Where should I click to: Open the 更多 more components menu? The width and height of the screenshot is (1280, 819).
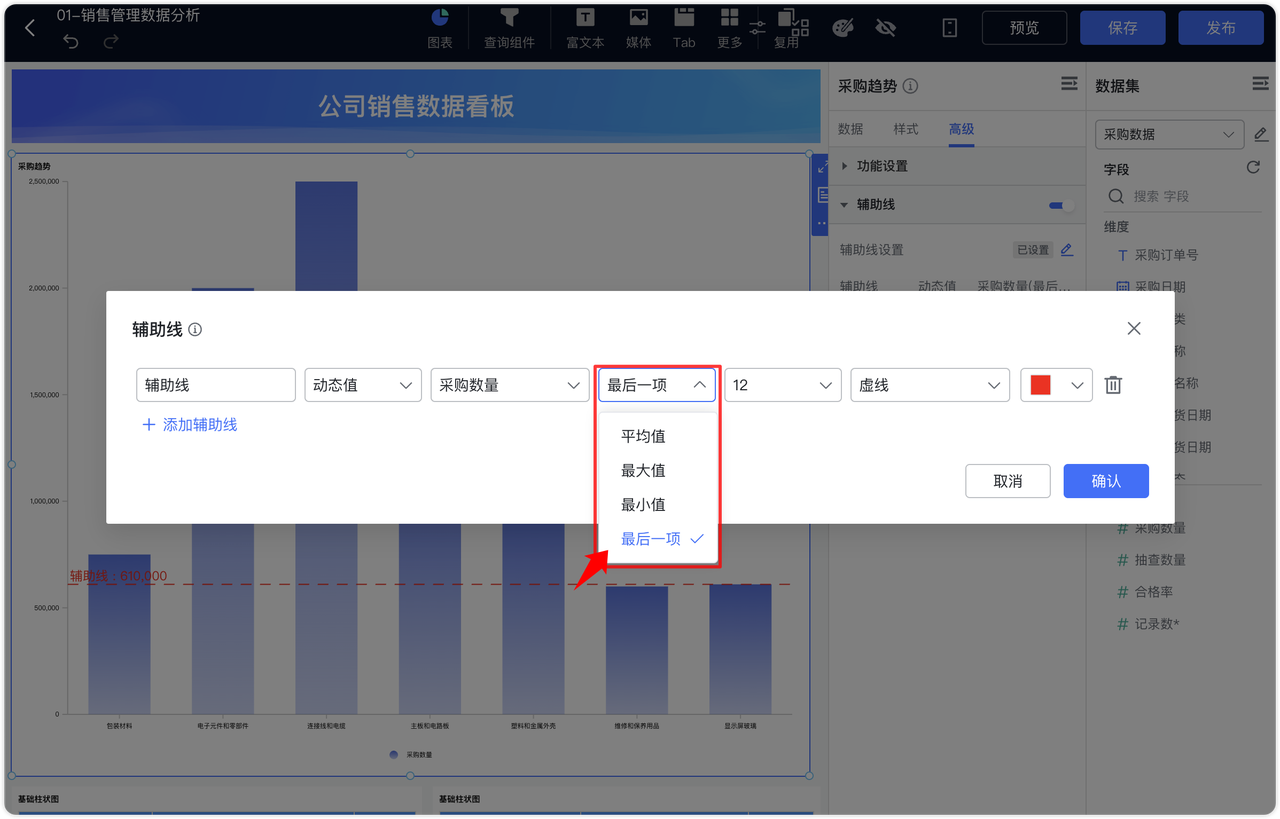tap(729, 27)
